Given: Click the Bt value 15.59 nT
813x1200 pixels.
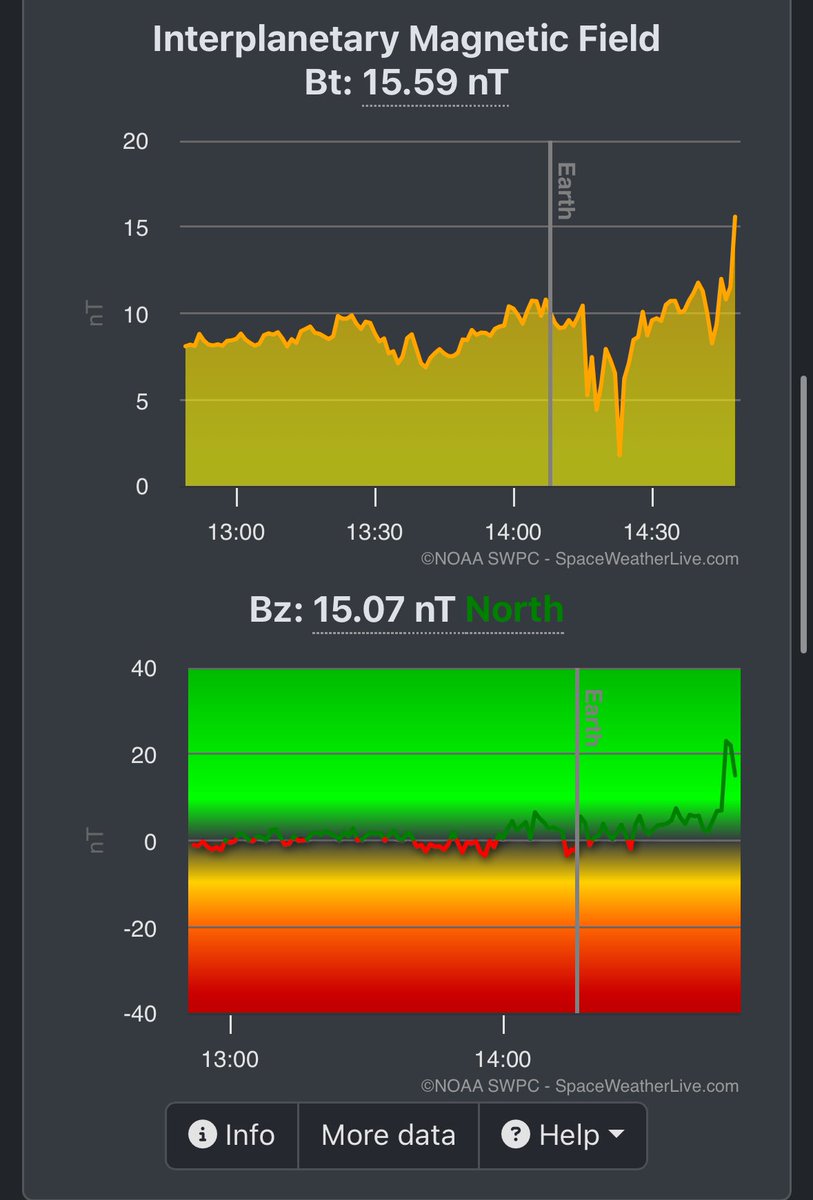Looking at the screenshot, I should click(435, 84).
